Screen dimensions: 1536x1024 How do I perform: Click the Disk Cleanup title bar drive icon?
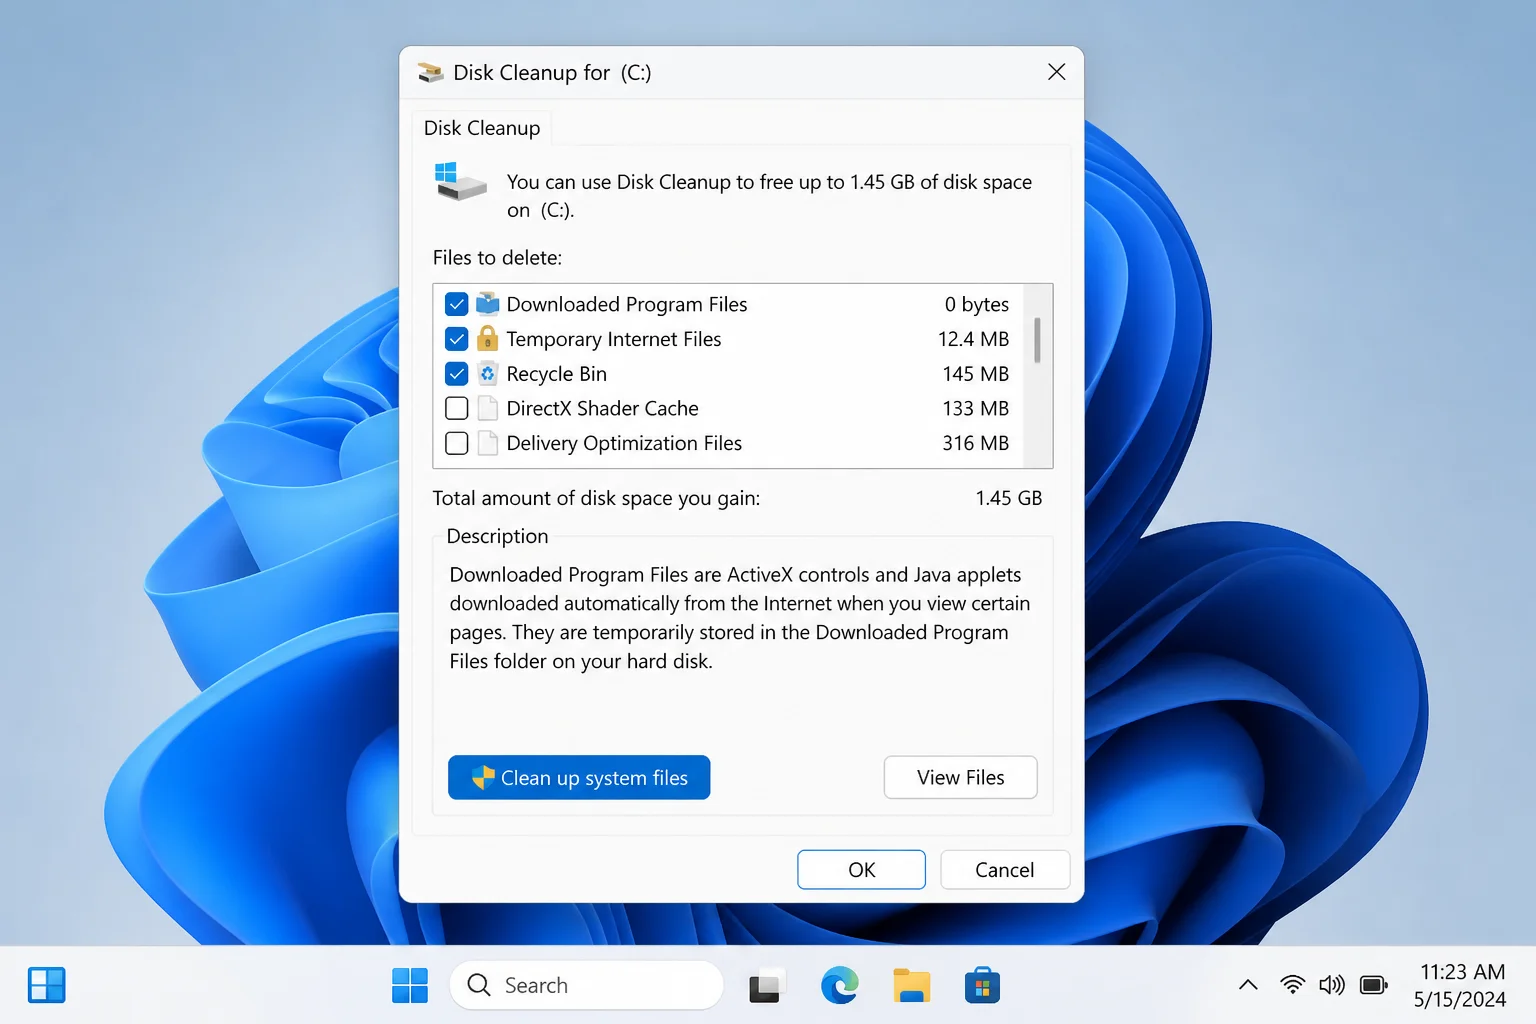(x=431, y=72)
